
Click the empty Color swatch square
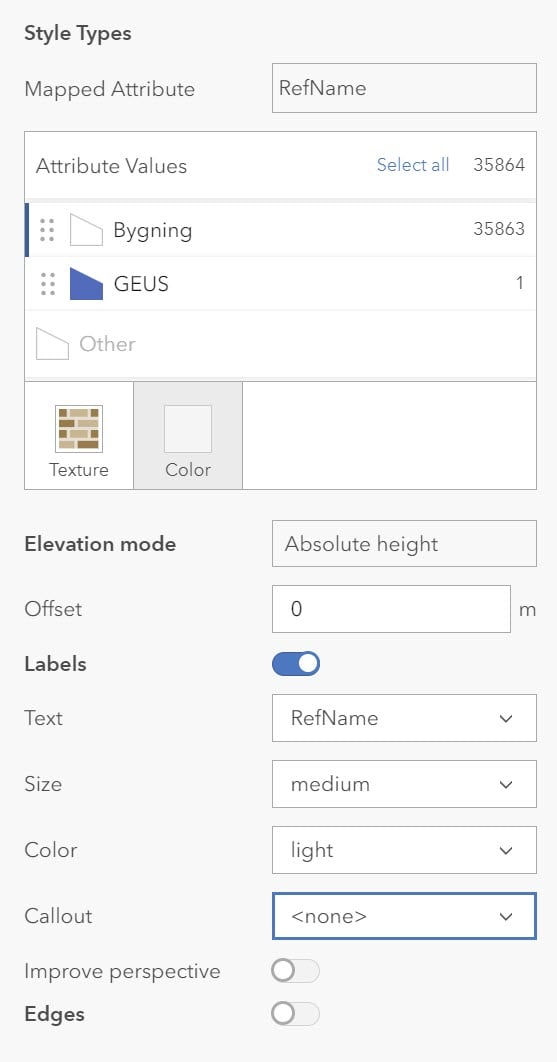(x=188, y=429)
